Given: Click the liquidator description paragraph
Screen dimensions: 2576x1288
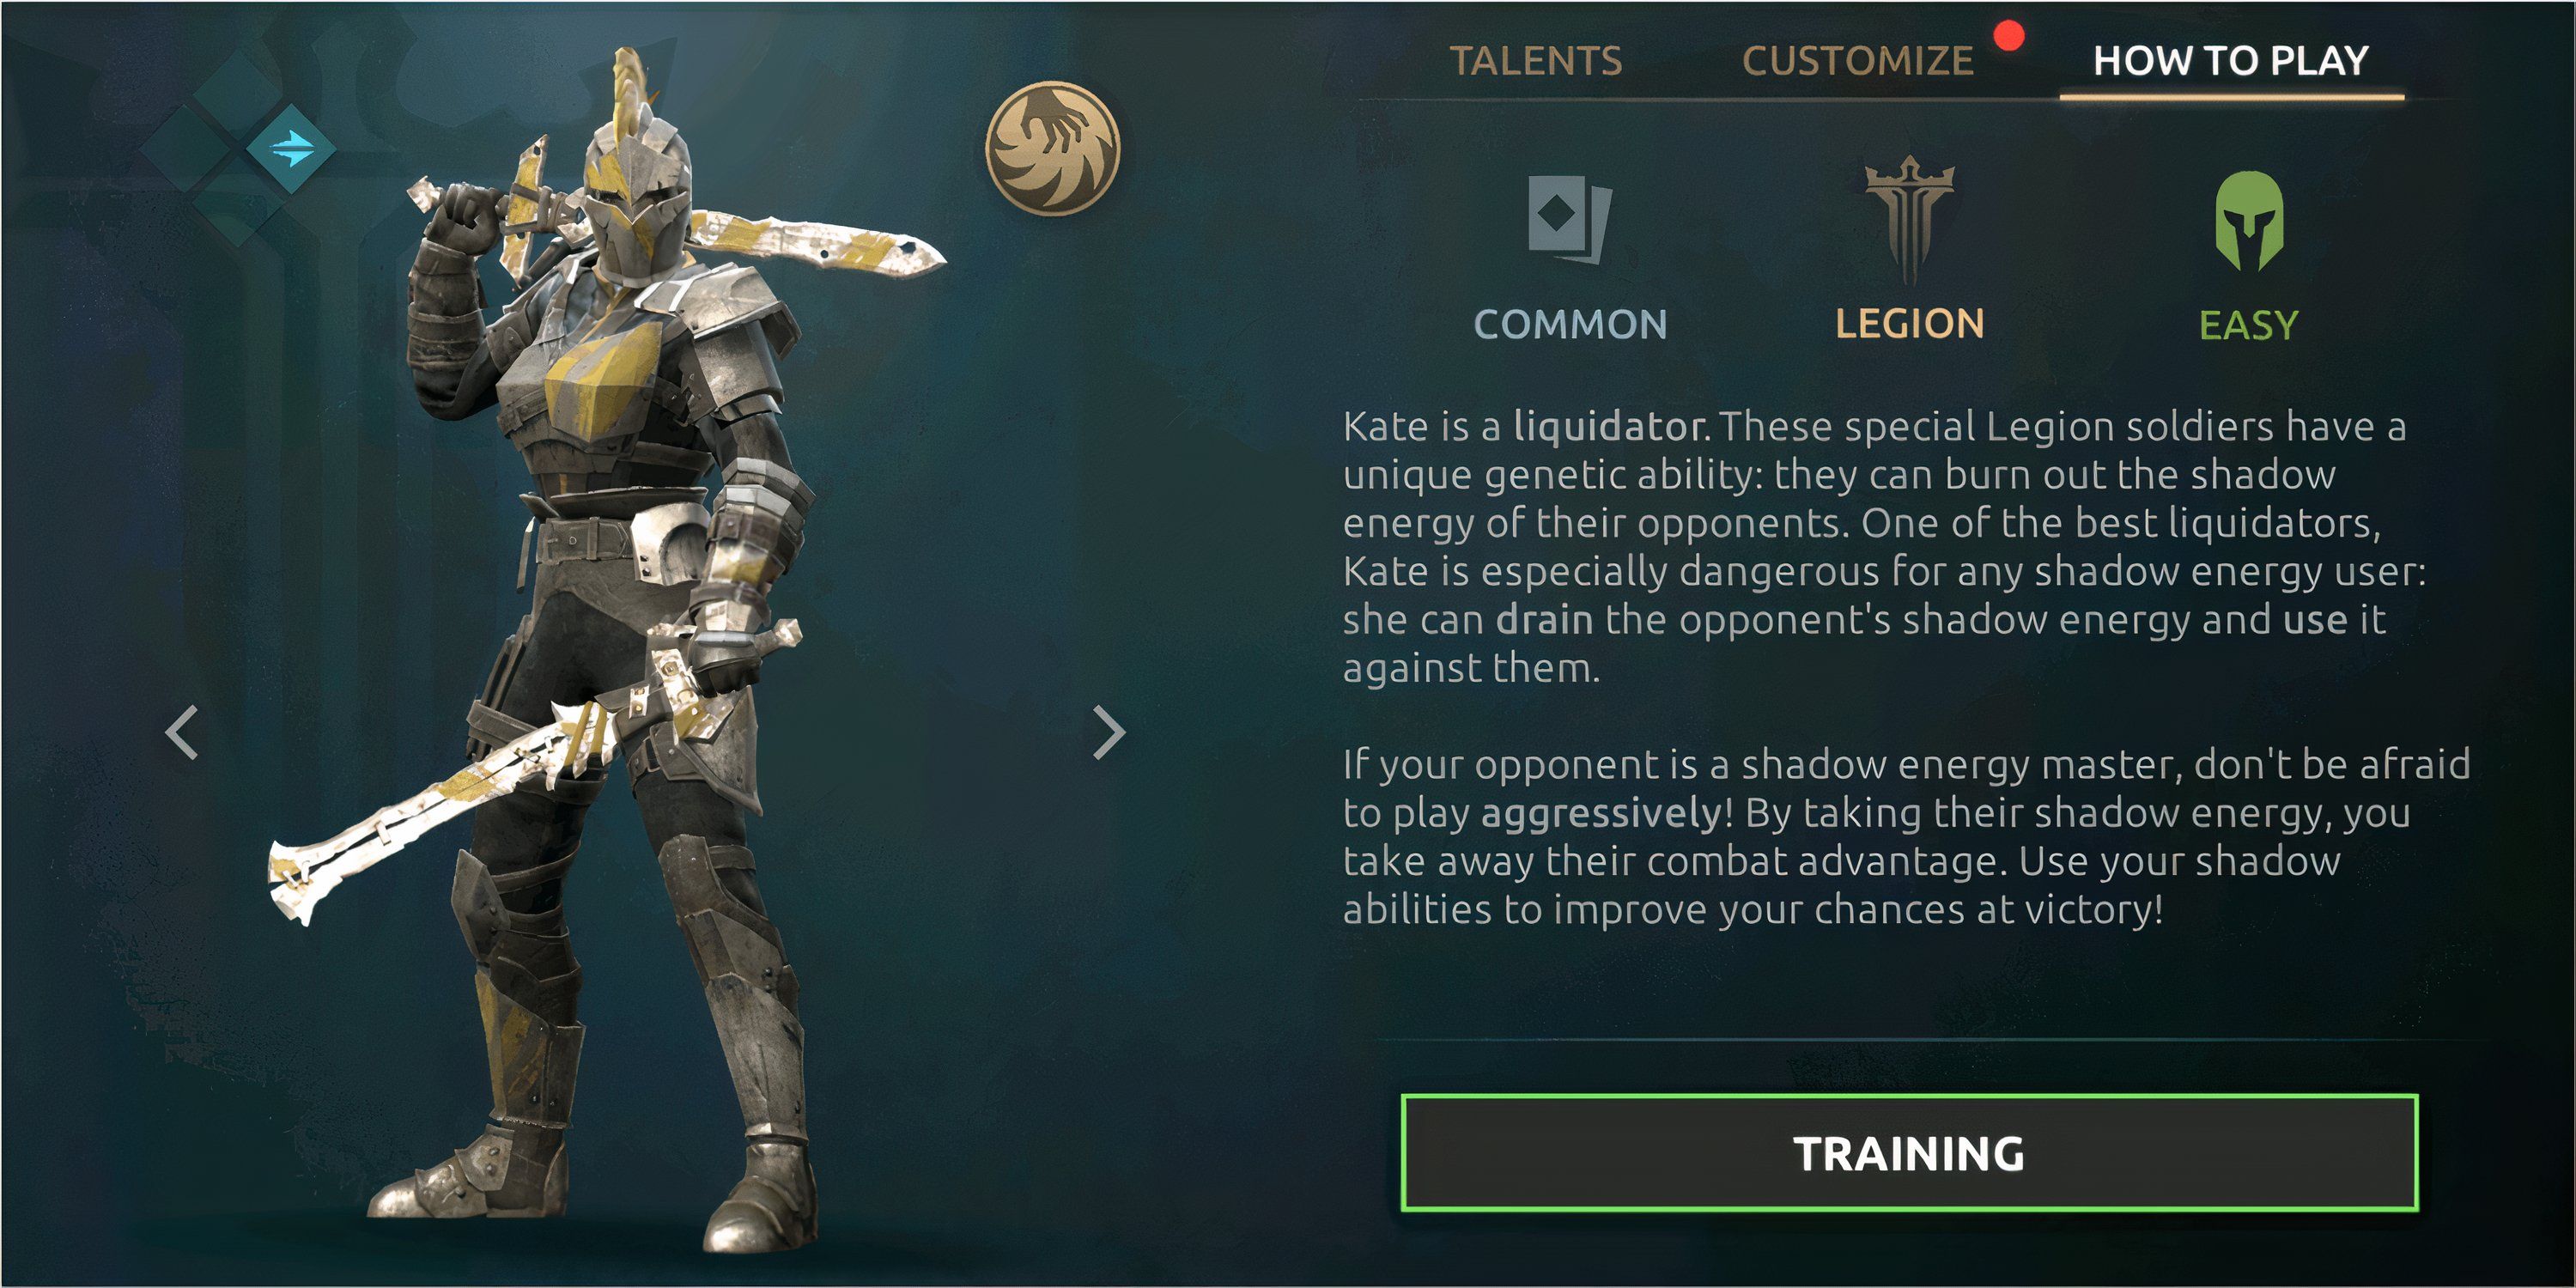Looking at the screenshot, I should [x=1884, y=547].
